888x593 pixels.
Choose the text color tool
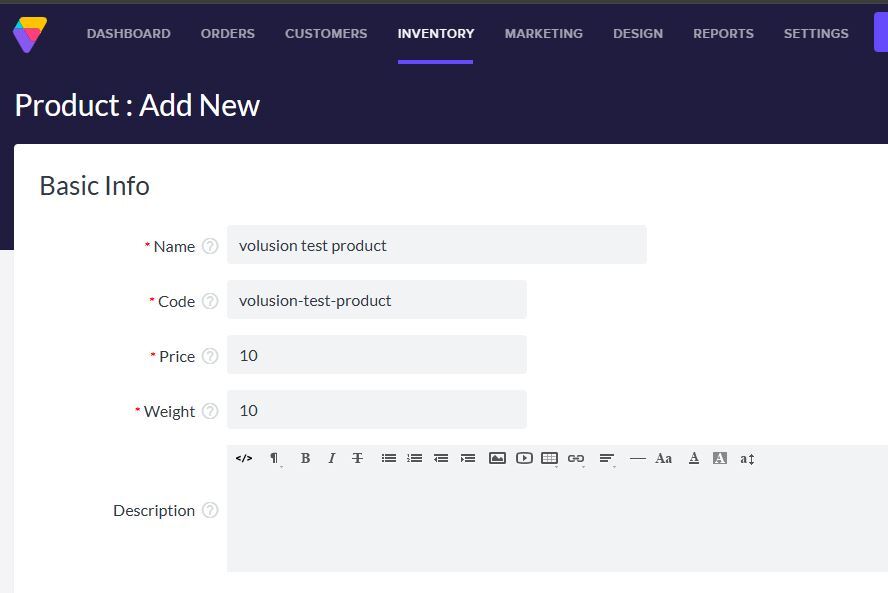693,458
